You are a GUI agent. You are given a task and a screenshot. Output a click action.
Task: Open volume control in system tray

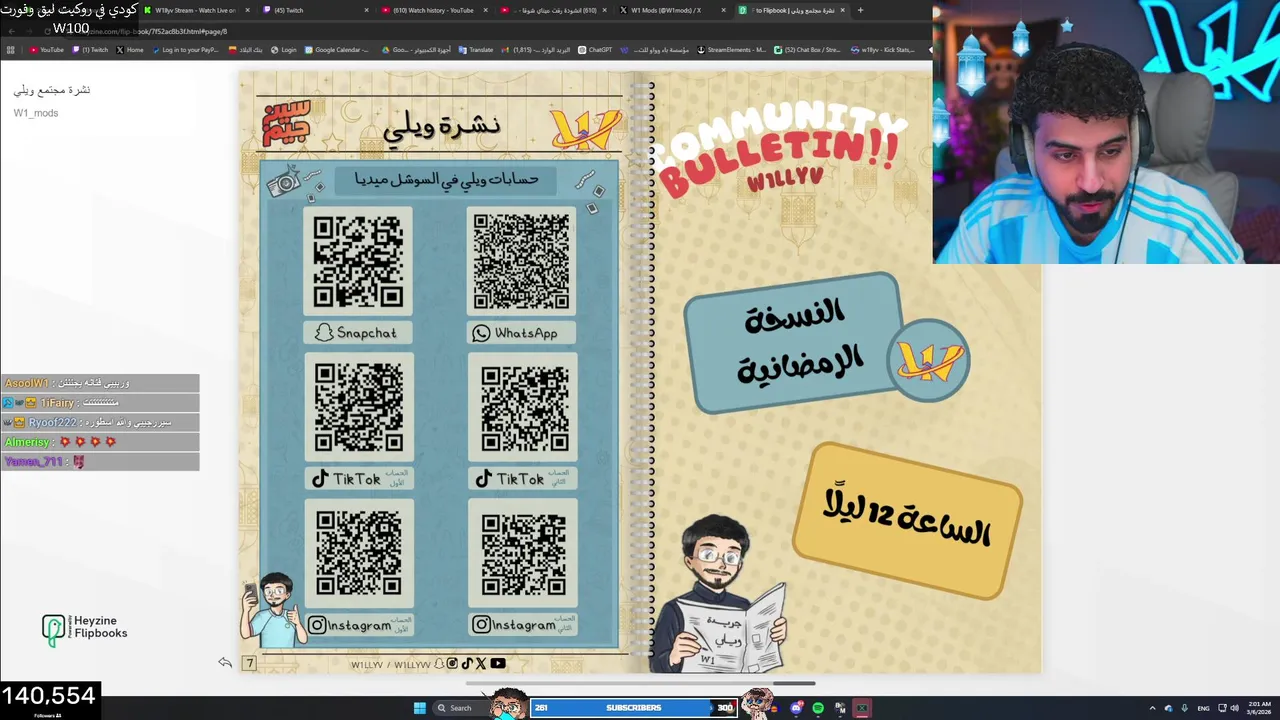point(1234,708)
